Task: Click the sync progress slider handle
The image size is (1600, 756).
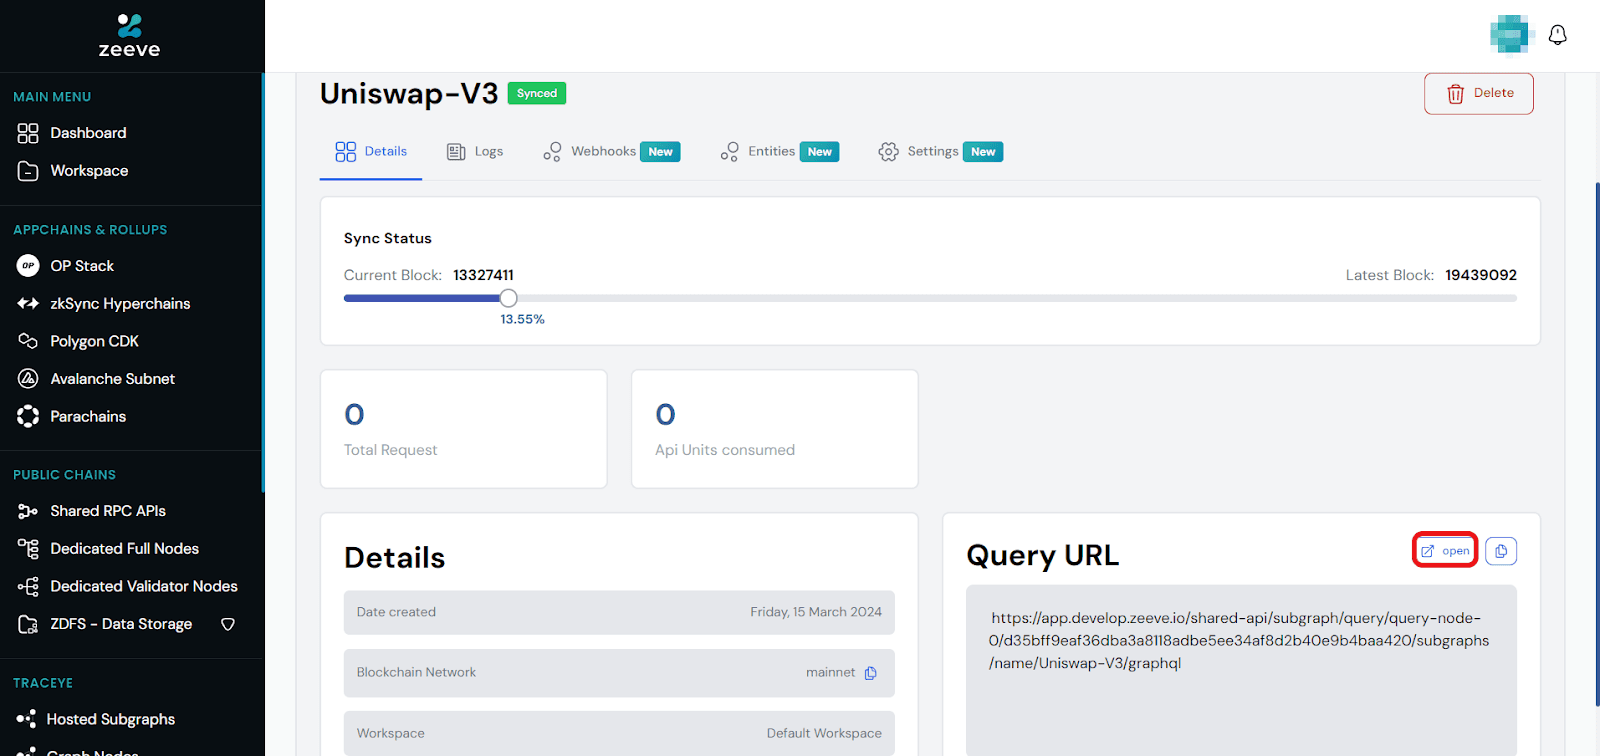Action: pos(509,298)
